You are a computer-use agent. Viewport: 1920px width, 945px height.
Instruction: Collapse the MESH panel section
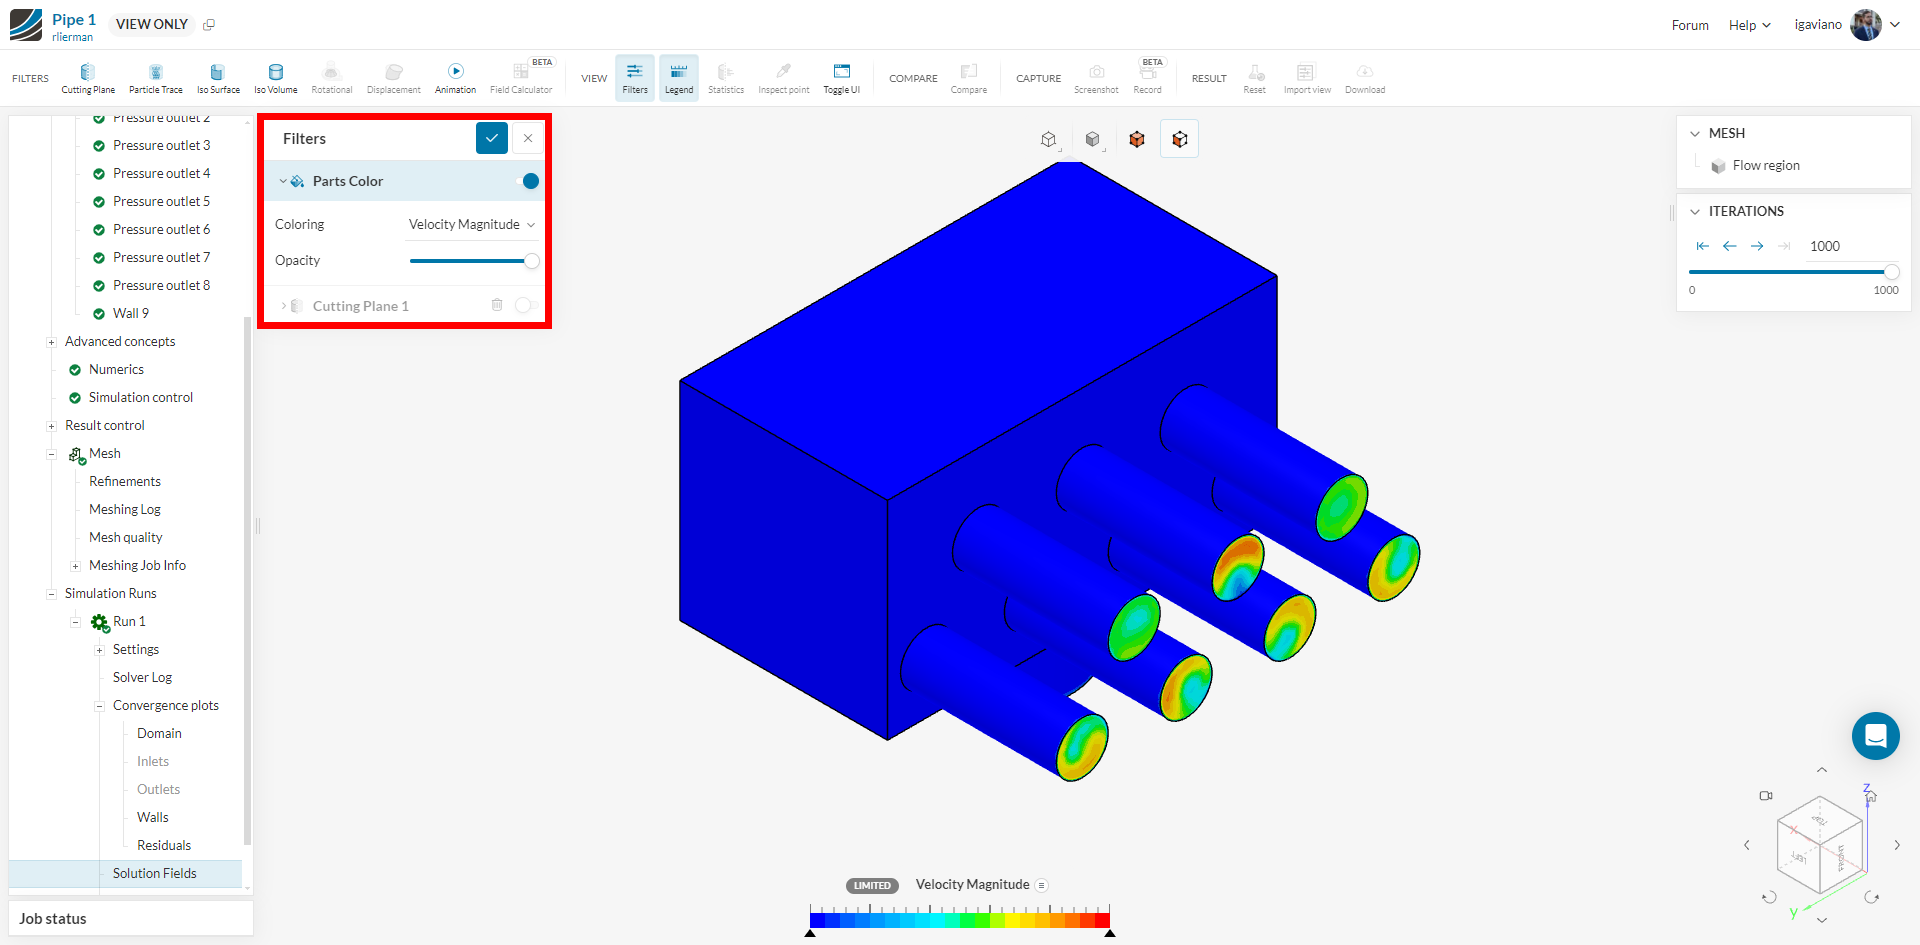(1695, 133)
